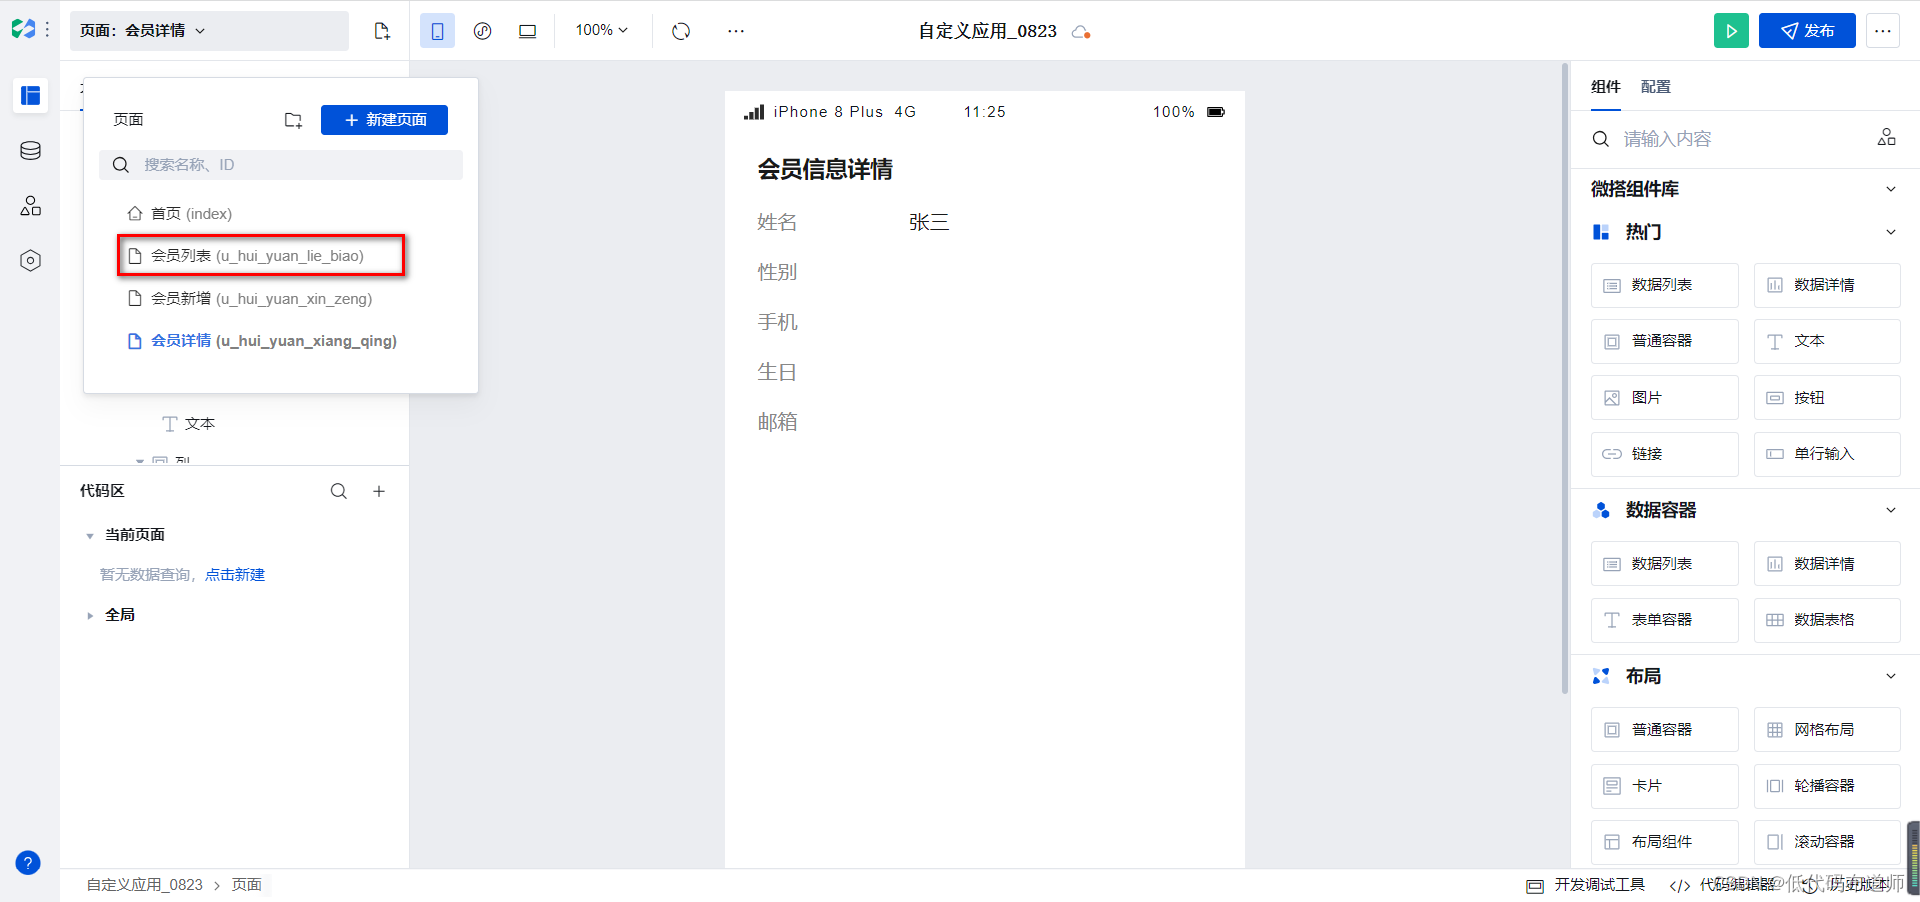Collapse the 数据容器 component group
Viewport: 1920px width, 902px height.
tap(1890, 511)
